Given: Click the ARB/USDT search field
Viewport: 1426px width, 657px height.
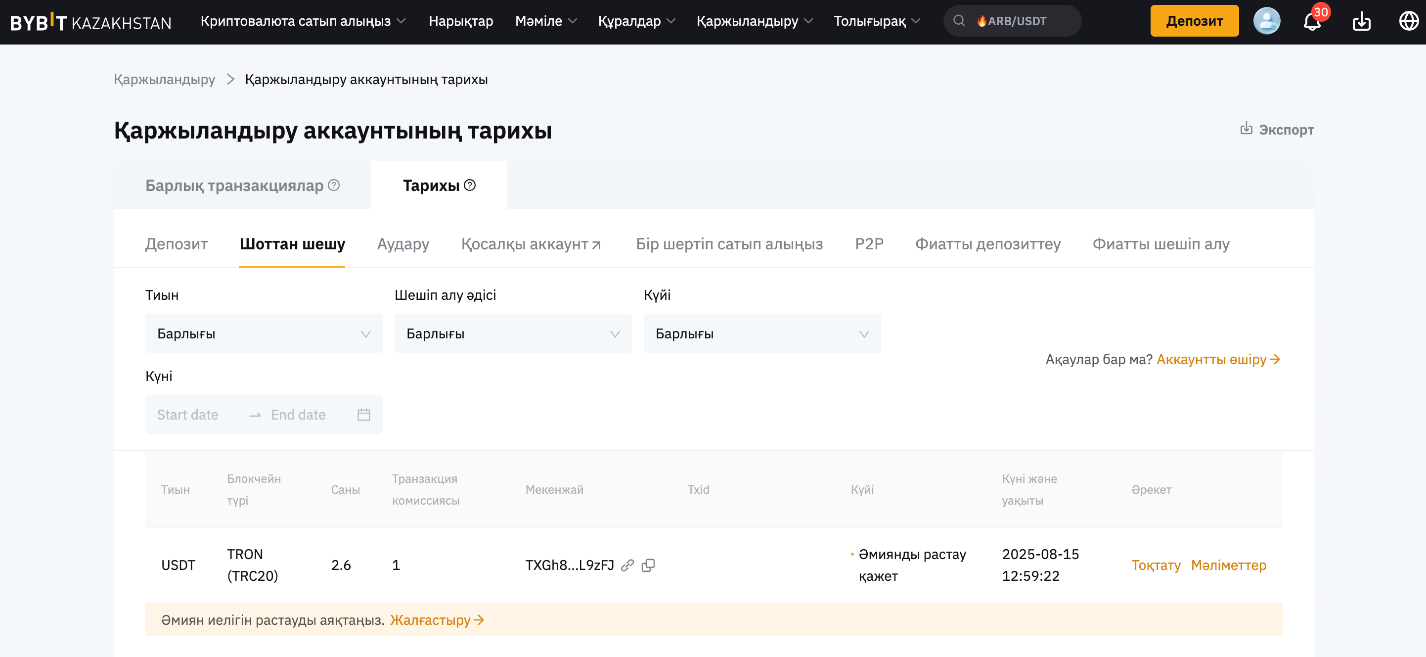Looking at the screenshot, I should click(x=1012, y=21).
